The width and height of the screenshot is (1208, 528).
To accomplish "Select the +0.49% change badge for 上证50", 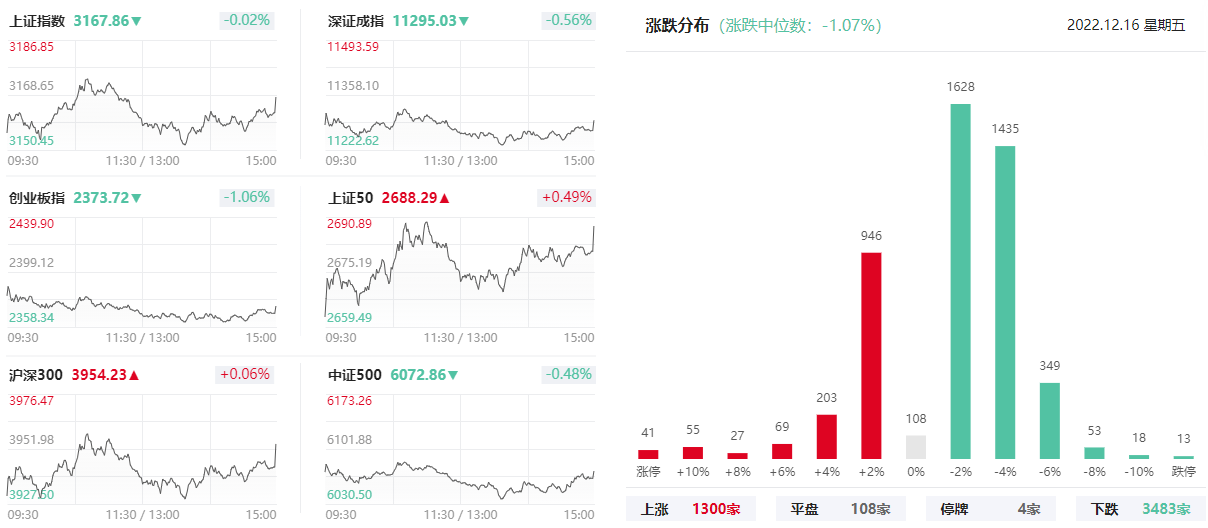I will [x=567, y=197].
